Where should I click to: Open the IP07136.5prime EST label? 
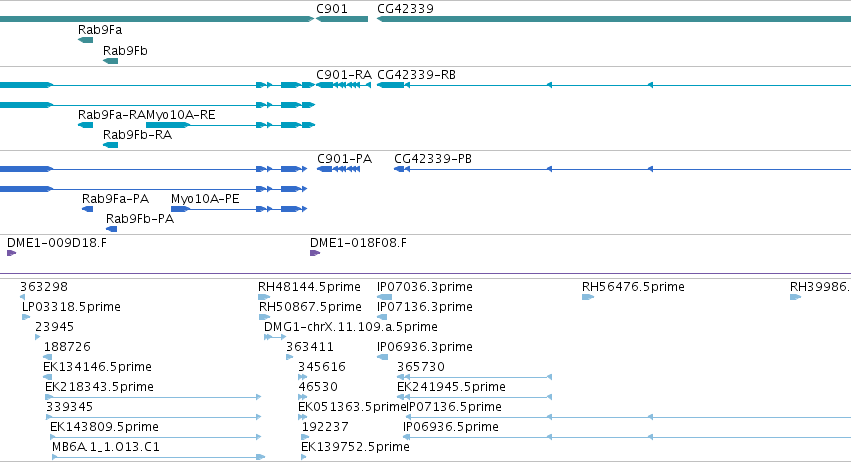(x=455, y=407)
